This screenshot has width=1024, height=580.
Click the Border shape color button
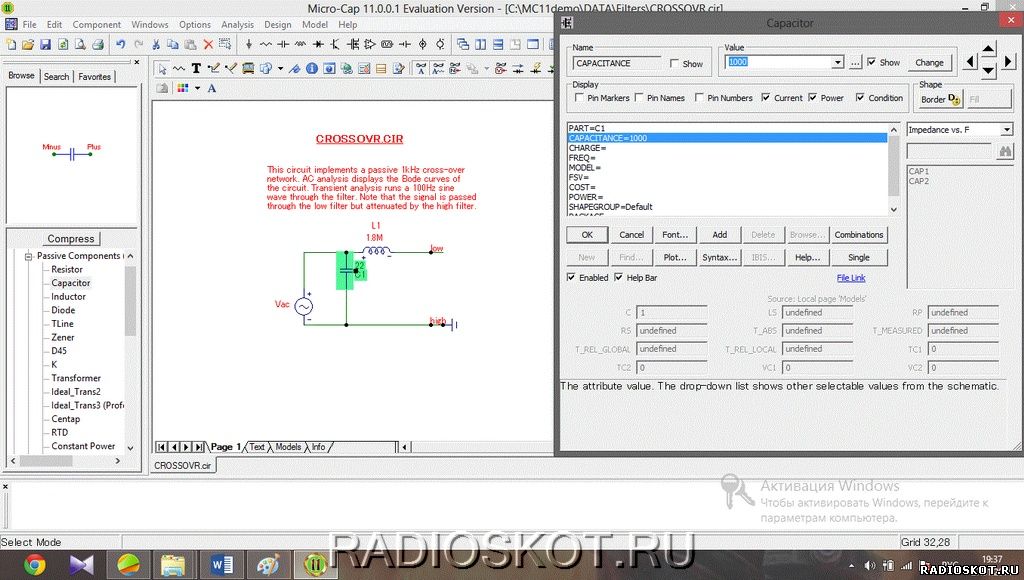(940, 99)
